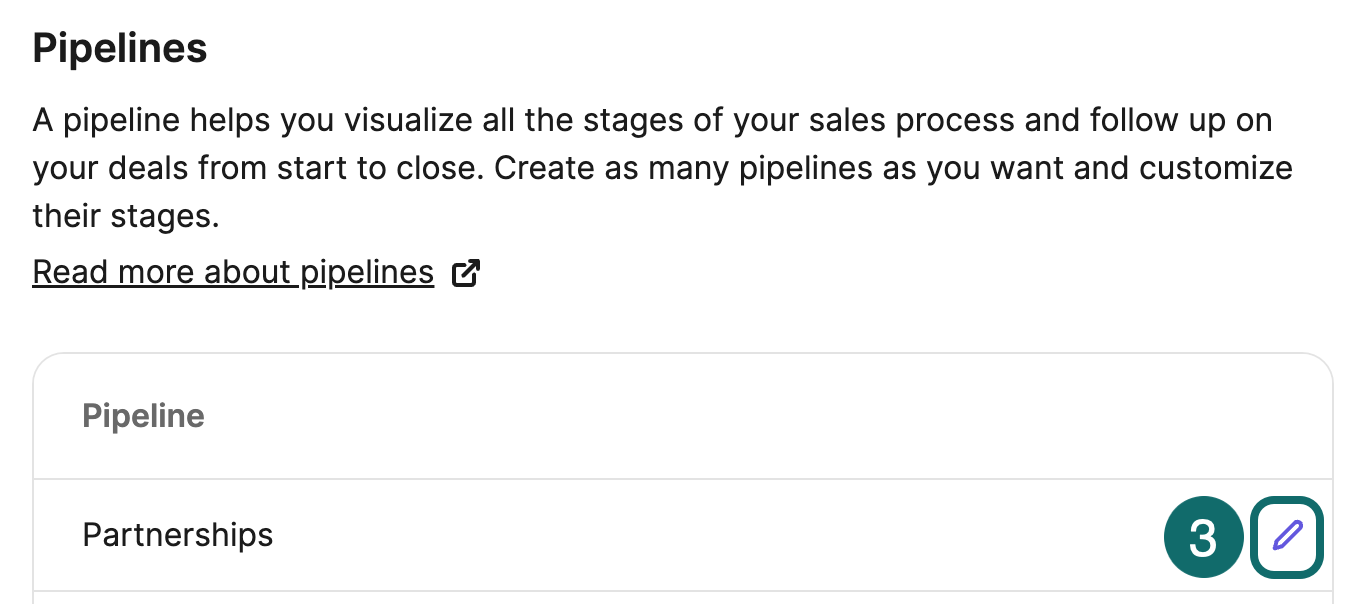Click the text "their stages." ending the description

click(125, 214)
